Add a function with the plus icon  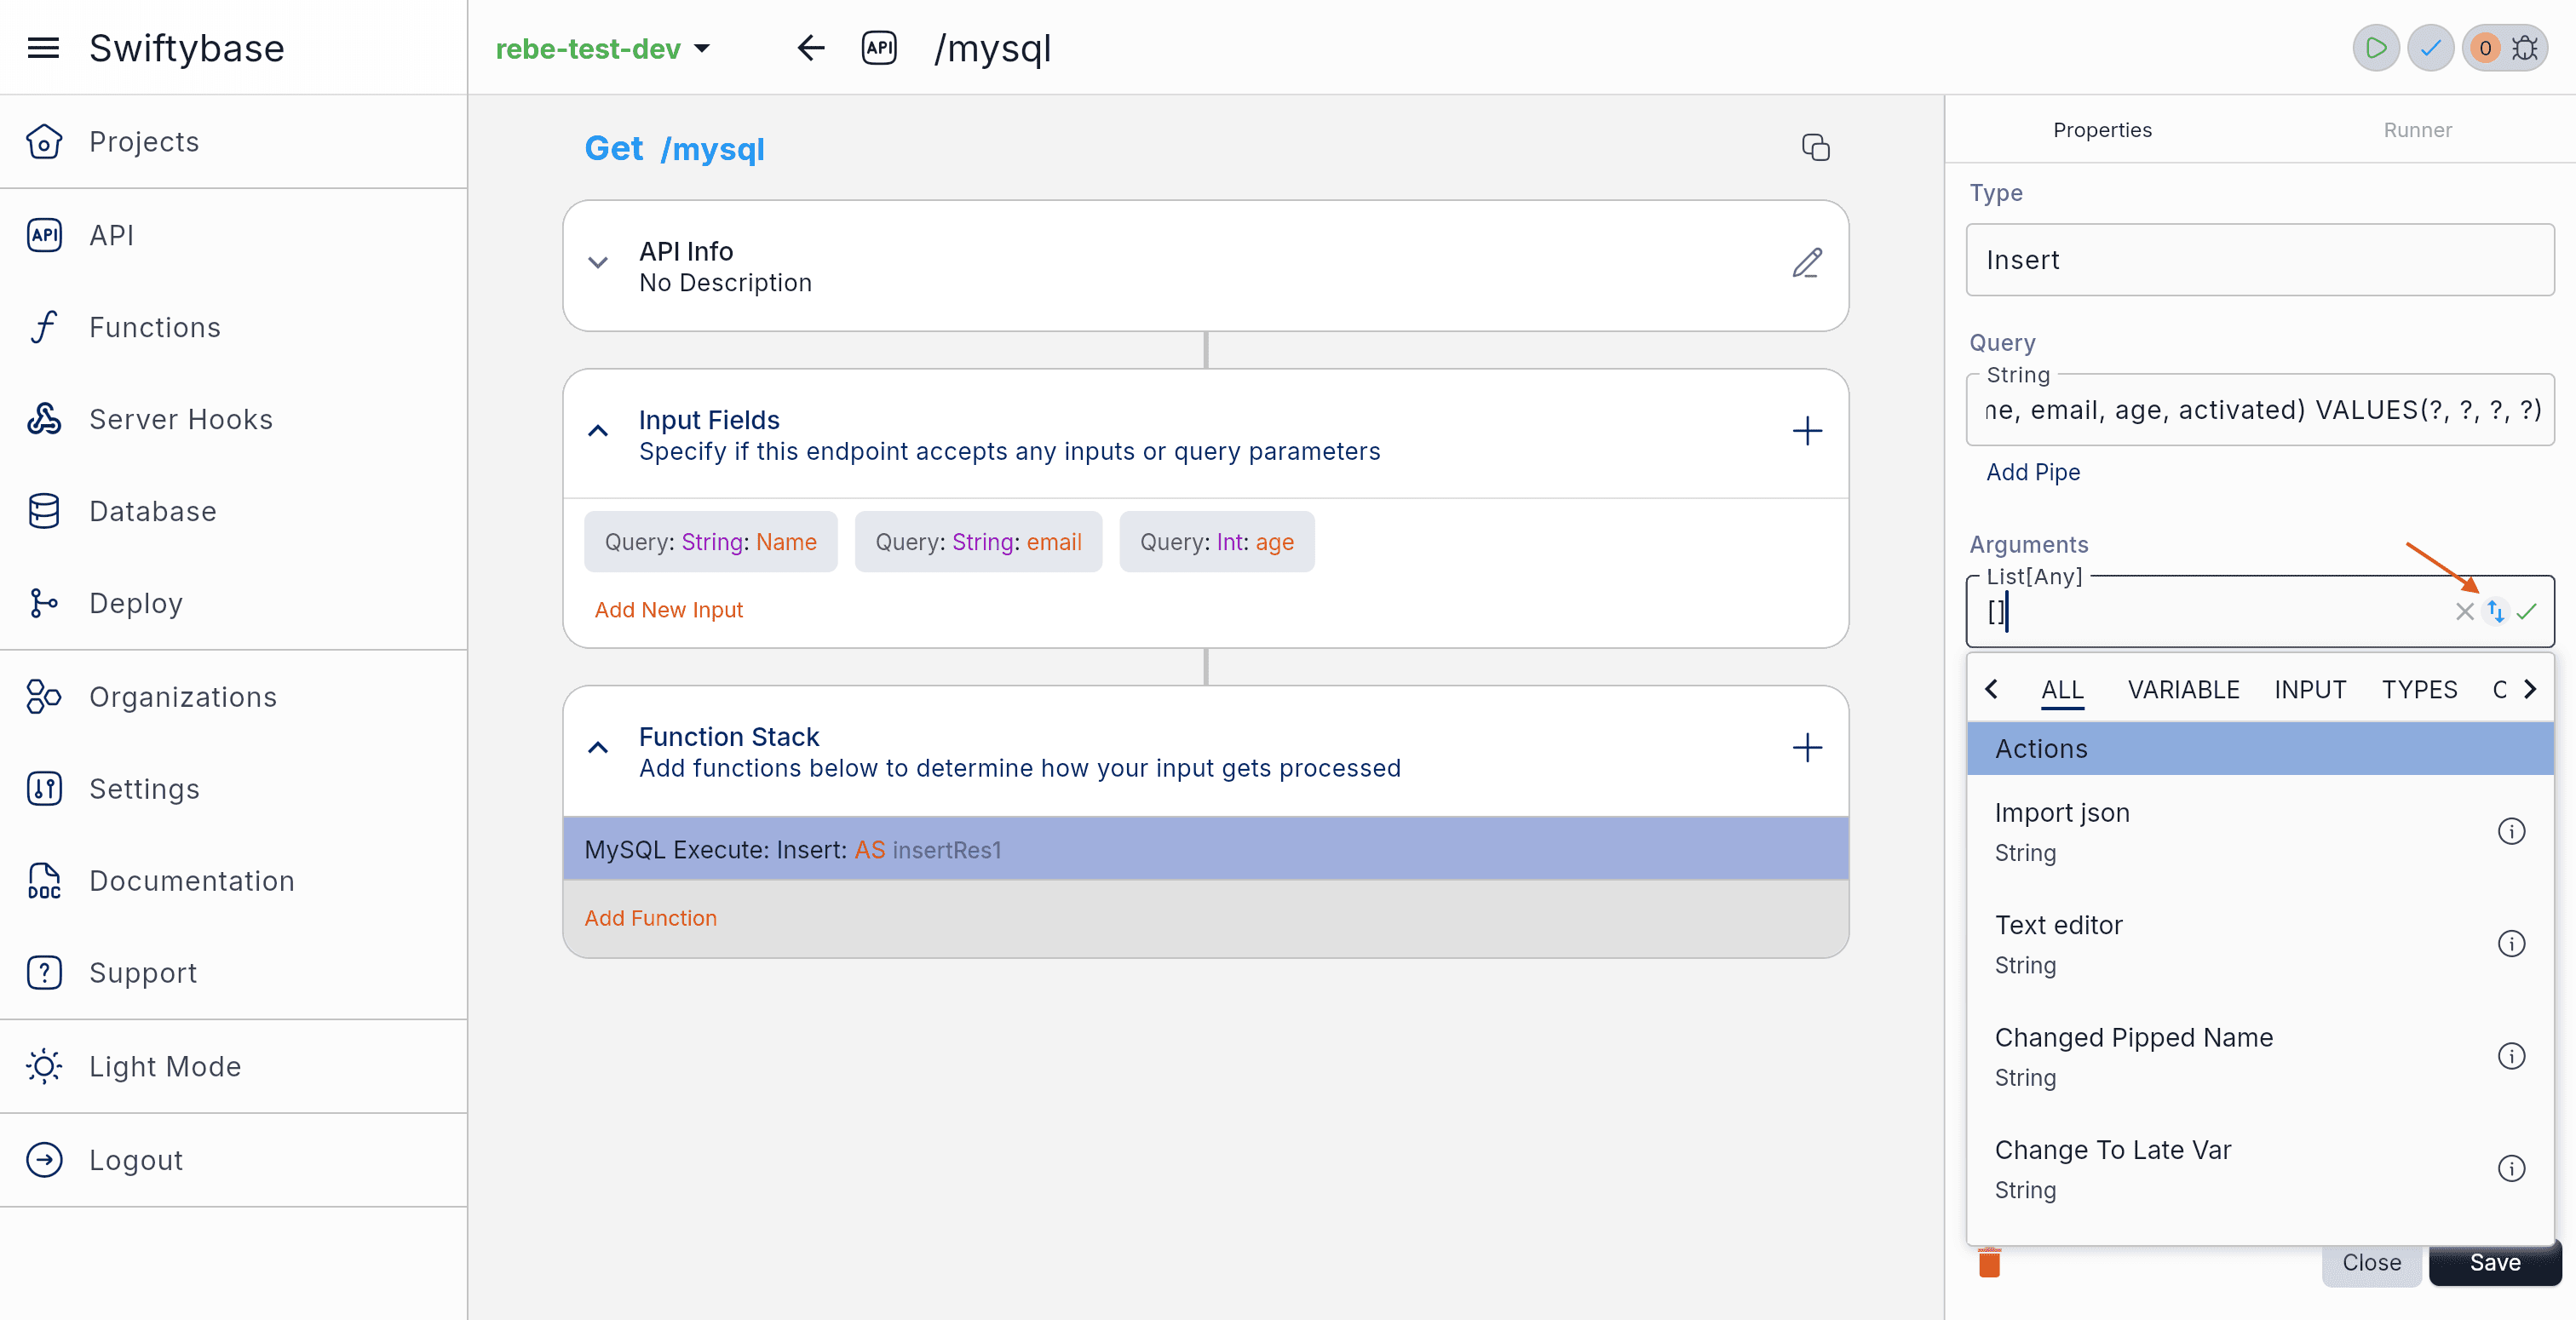1807,748
